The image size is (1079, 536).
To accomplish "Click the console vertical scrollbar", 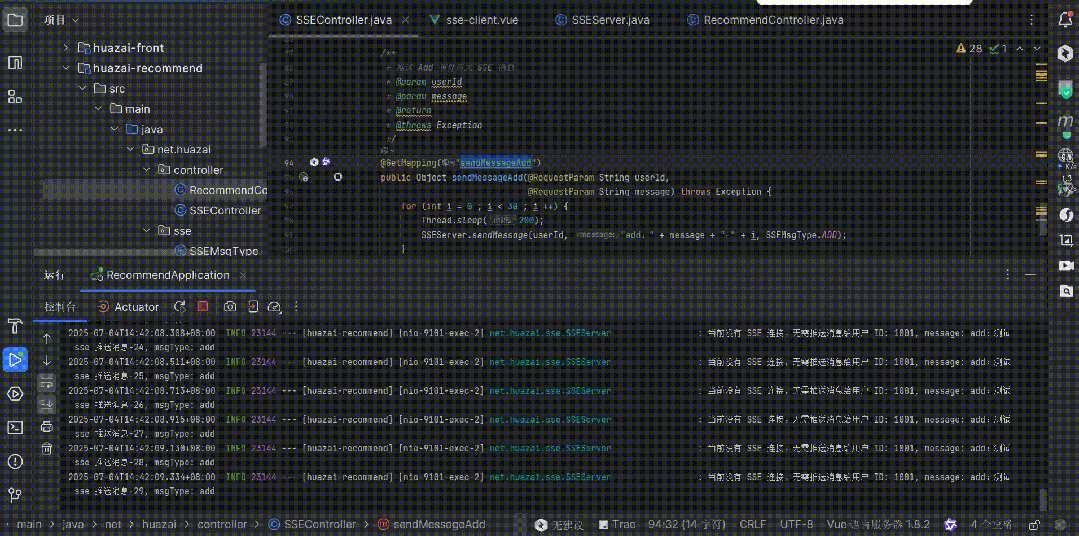I will point(1043,500).
